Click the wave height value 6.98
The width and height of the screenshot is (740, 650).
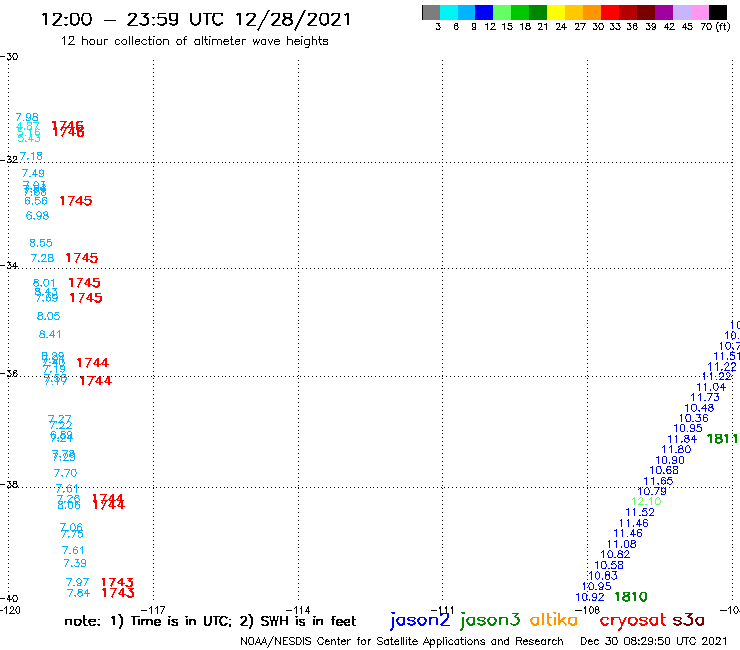pyautogui.click(x=37, y=216)
